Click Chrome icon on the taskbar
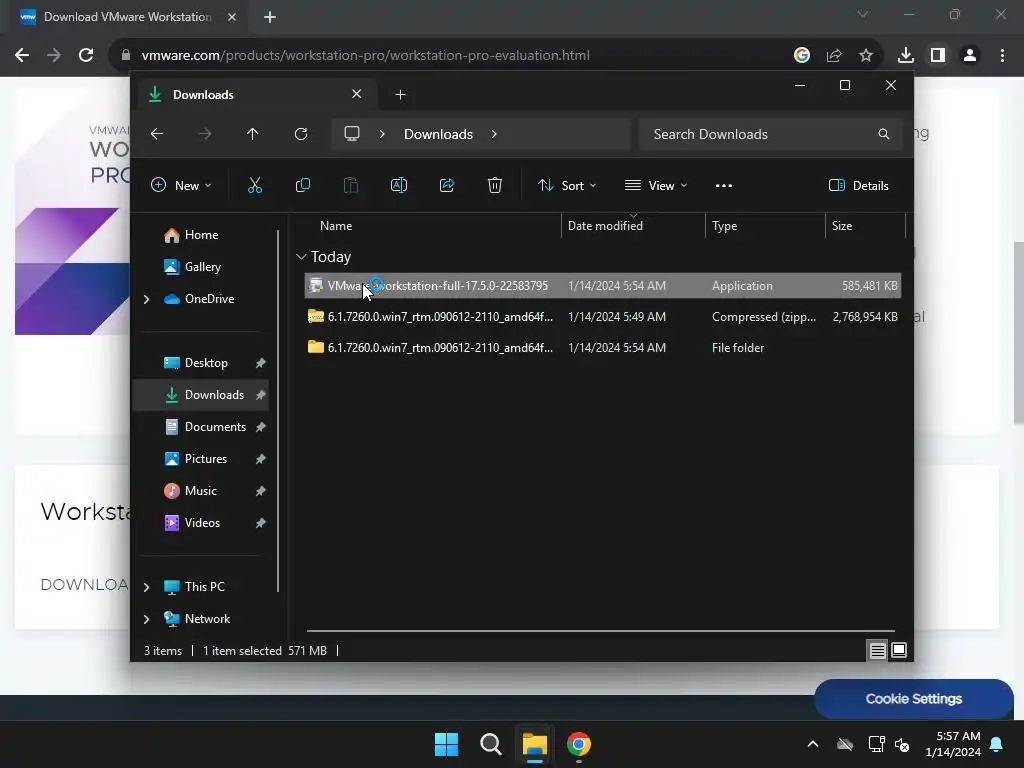Image resolution: width=1024 pixels, height=768 pixels. pos(579,744)
